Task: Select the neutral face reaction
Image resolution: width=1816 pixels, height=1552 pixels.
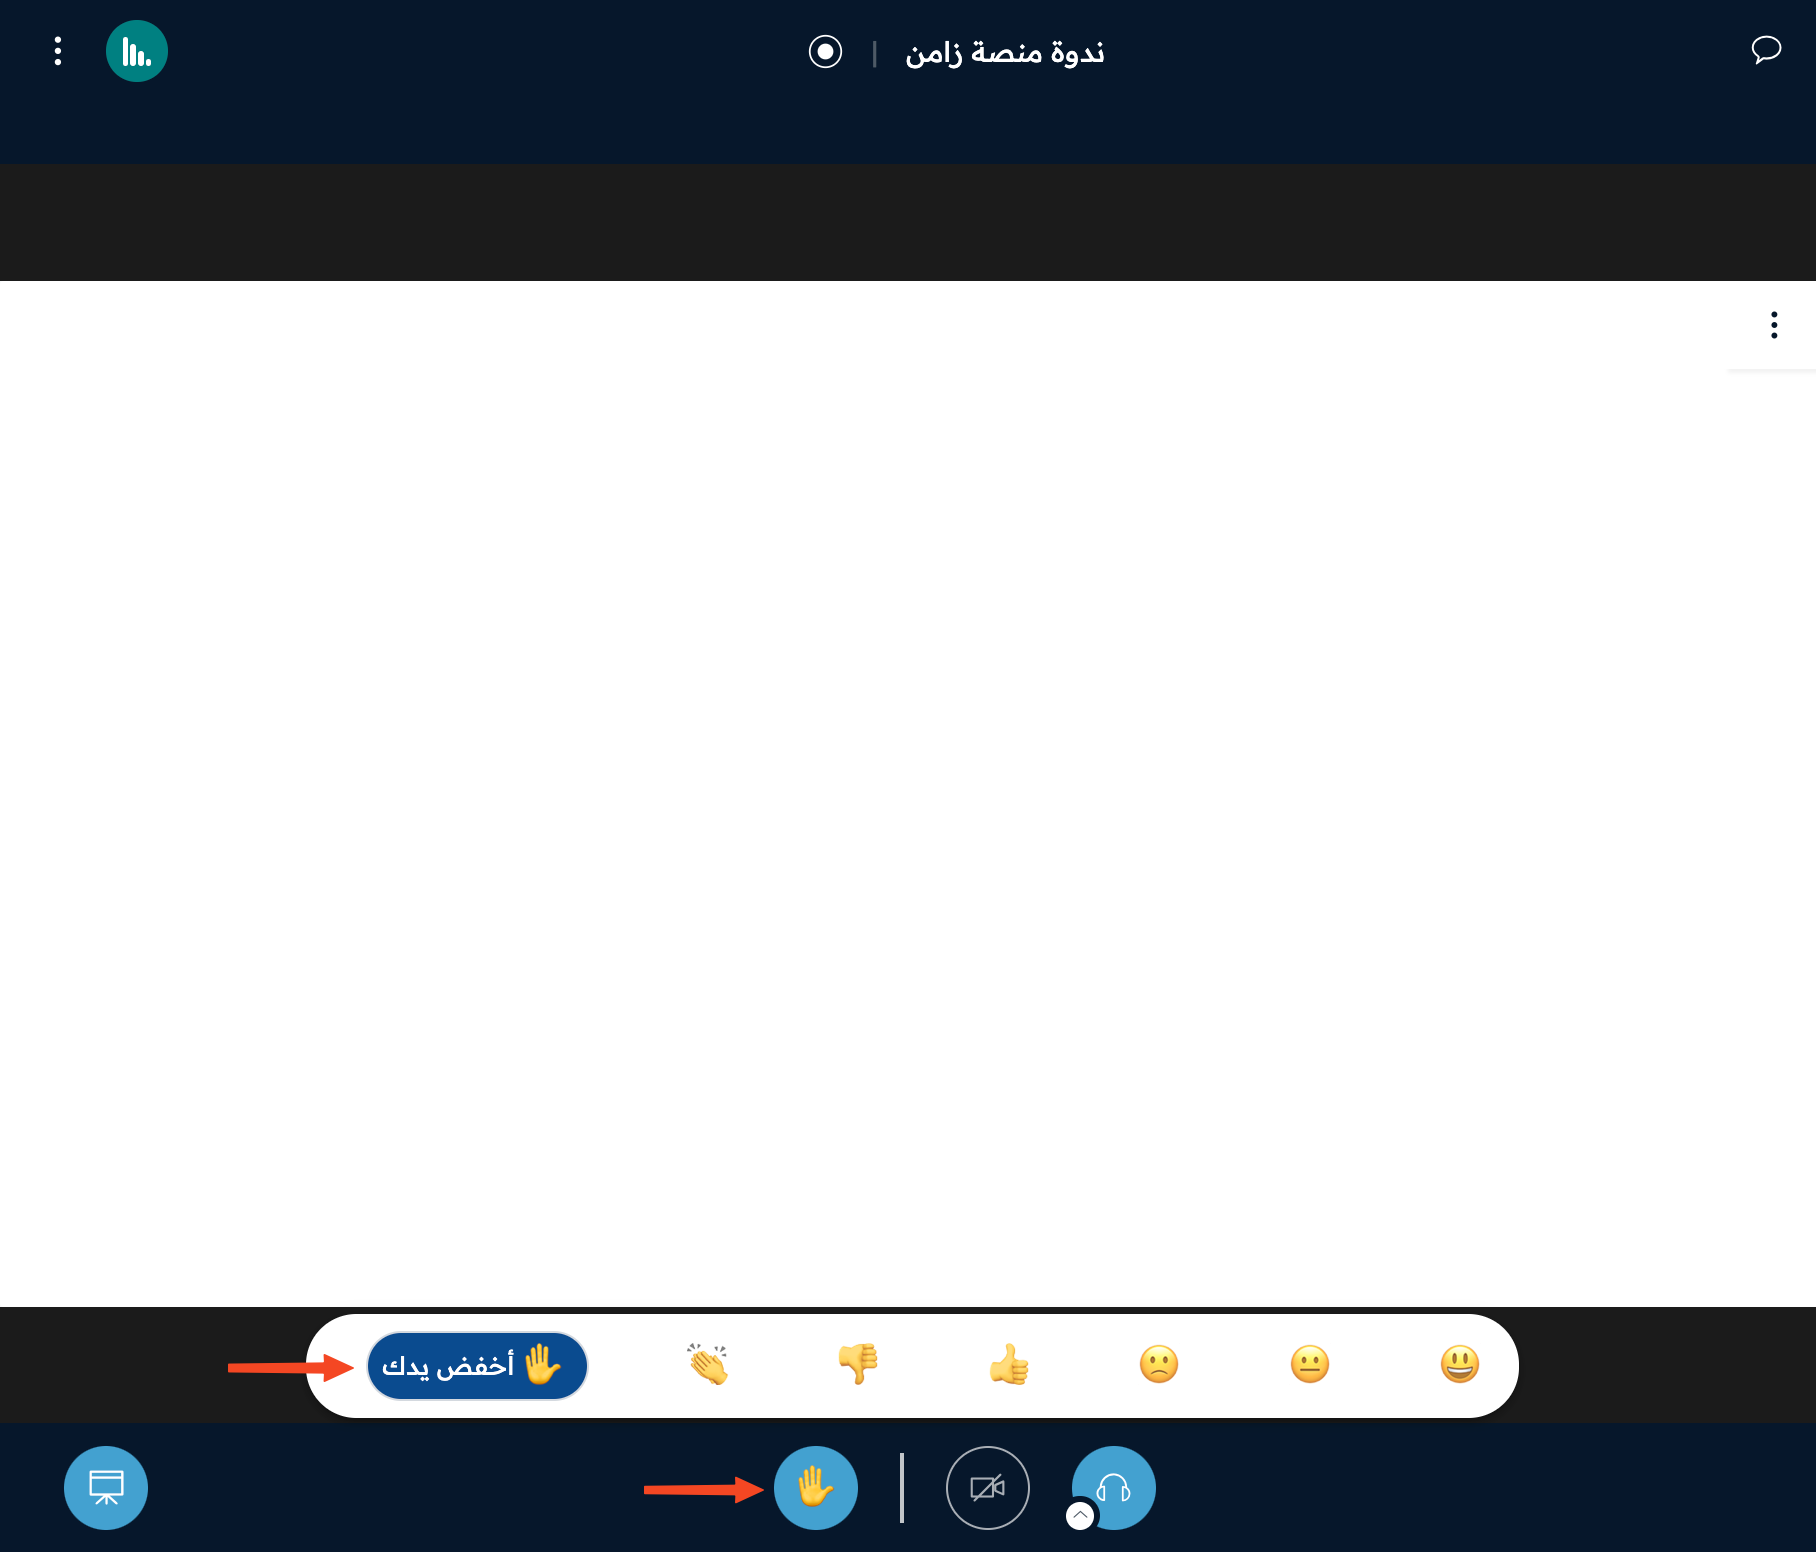Action: pos(1310,1364)
